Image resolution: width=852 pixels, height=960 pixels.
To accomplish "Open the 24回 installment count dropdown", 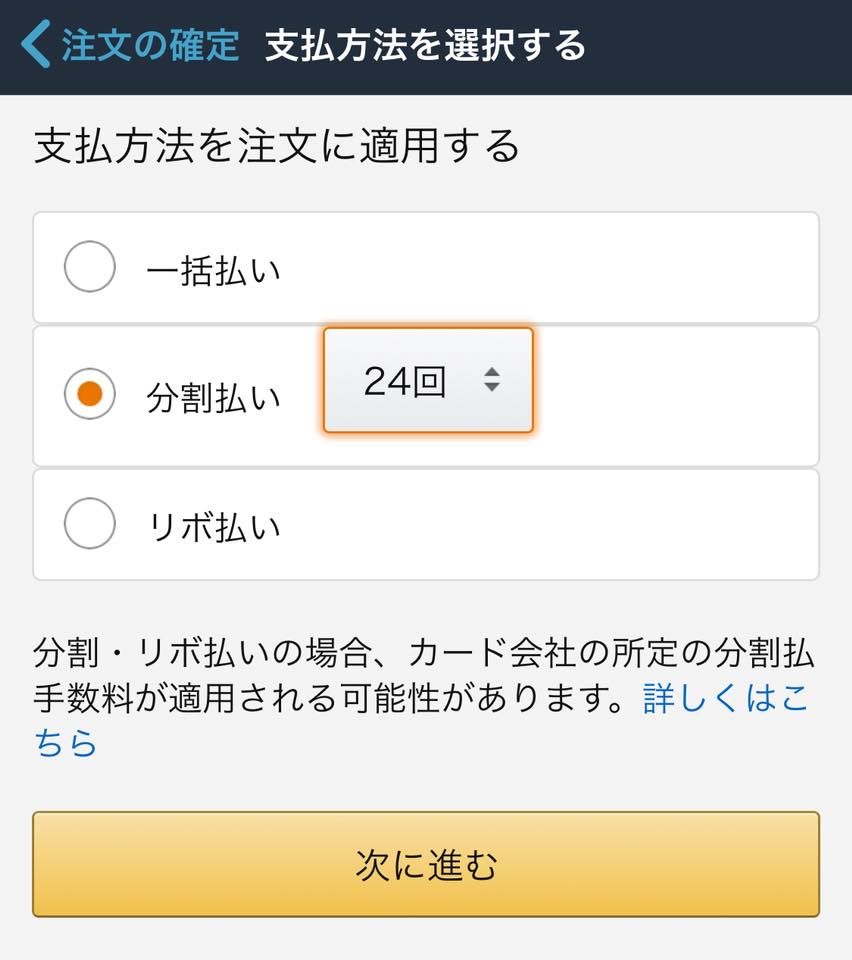I will (428, 380).
